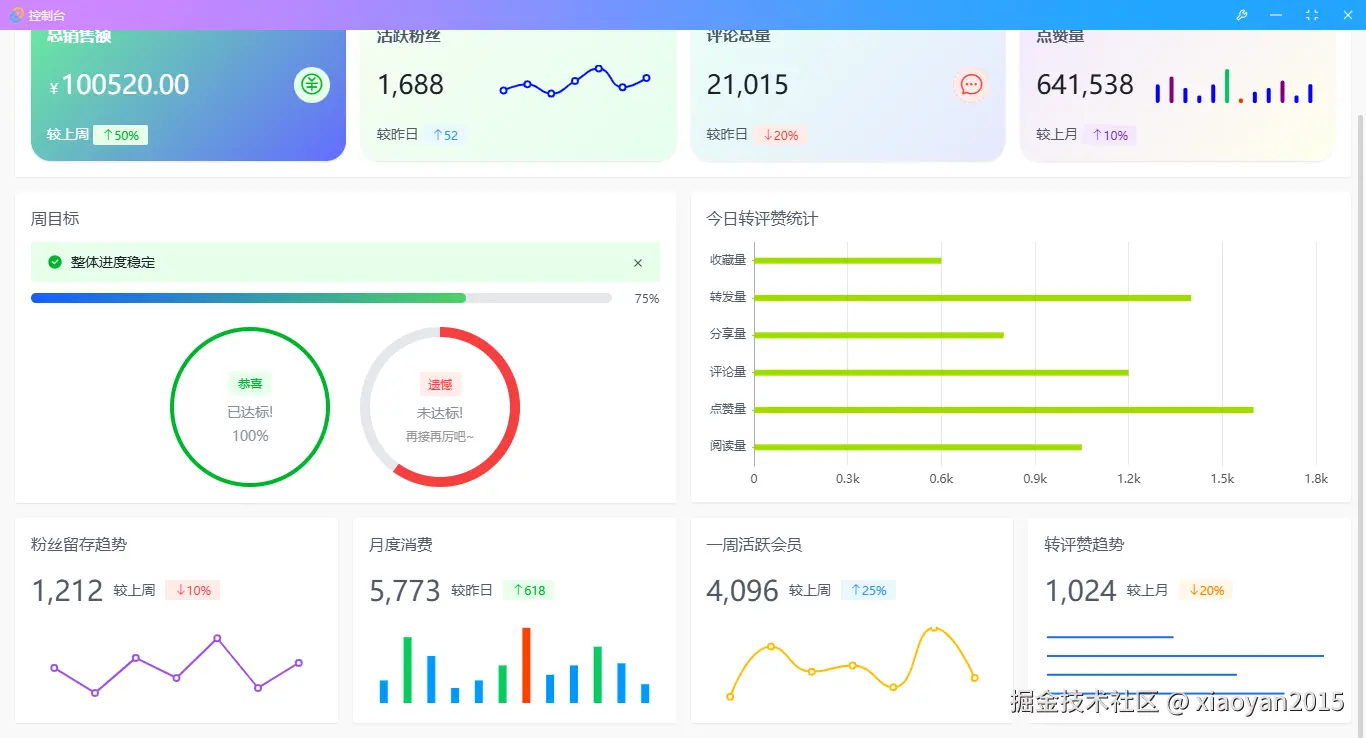The width and height of the screenshot is (1366, 738).
Task: Click the 分享量 bar in the chart
Action: tap(878, 335)
